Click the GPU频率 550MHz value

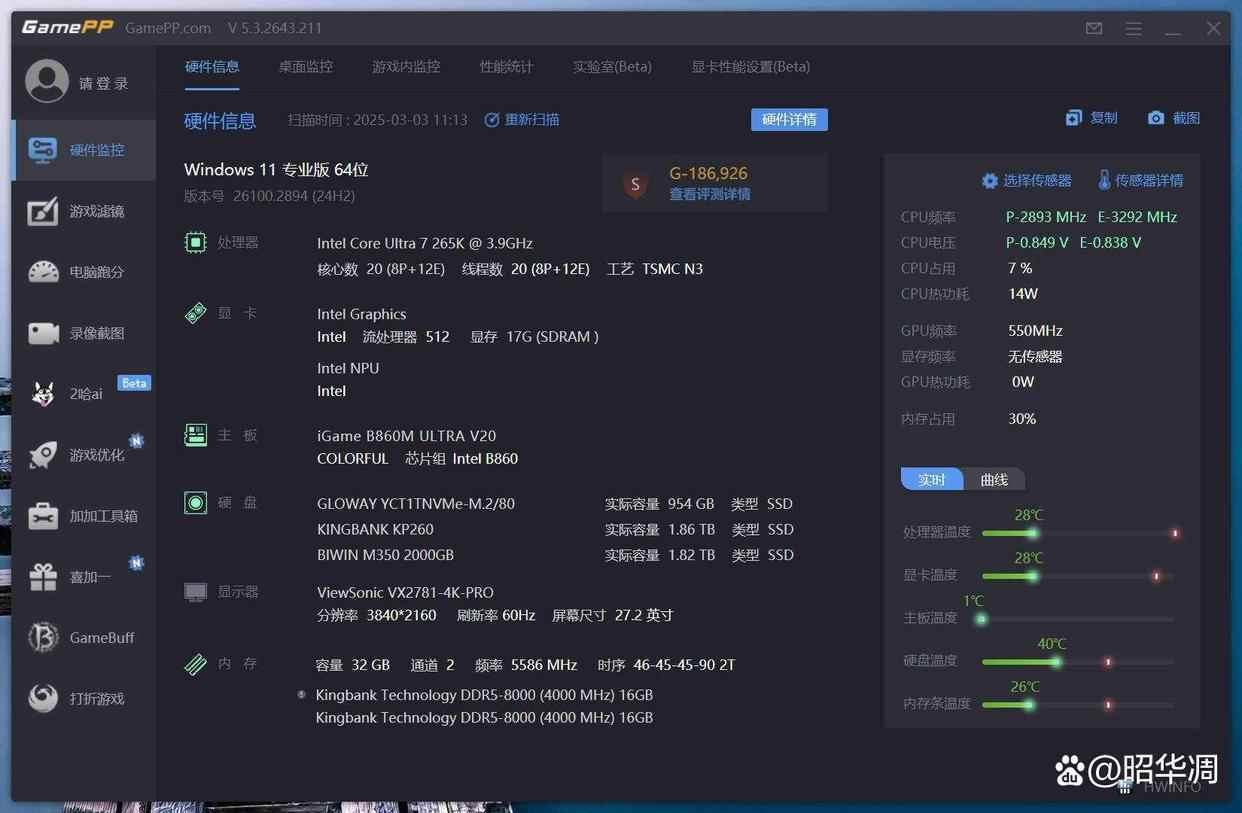coord(1035,331)
